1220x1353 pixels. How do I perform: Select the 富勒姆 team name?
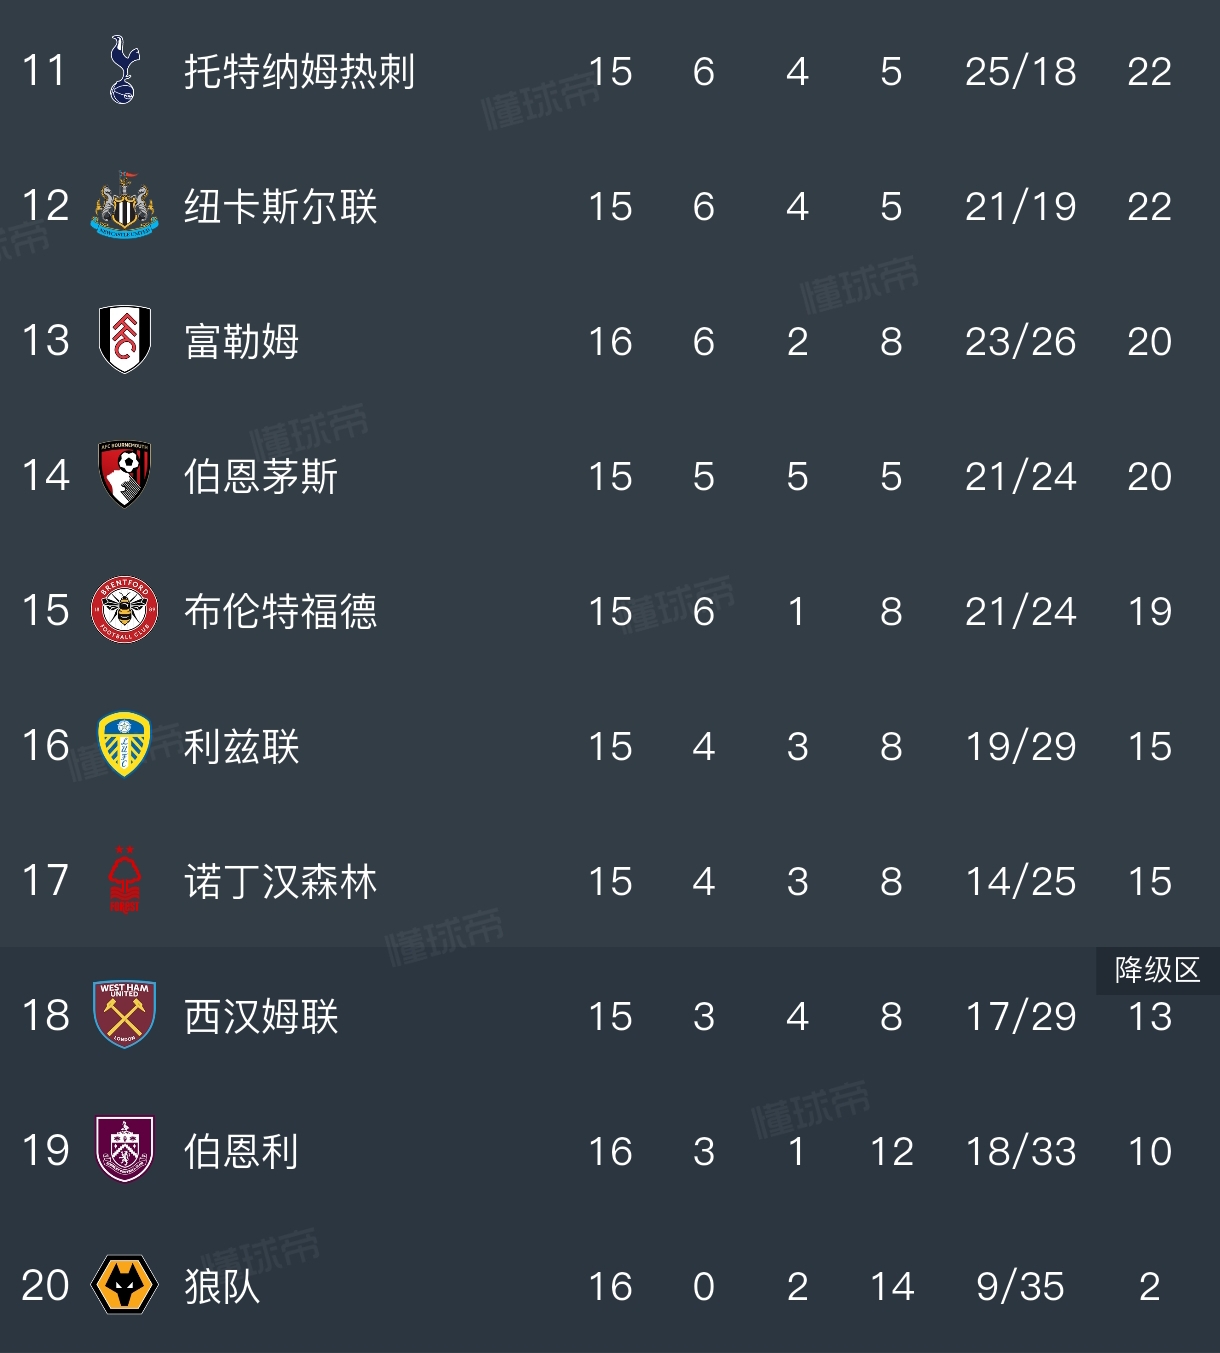[x=241, y=342]
